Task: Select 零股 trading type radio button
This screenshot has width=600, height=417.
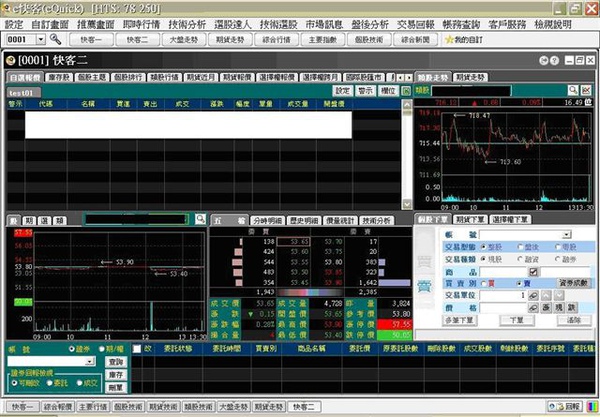Action: [558, 247]
